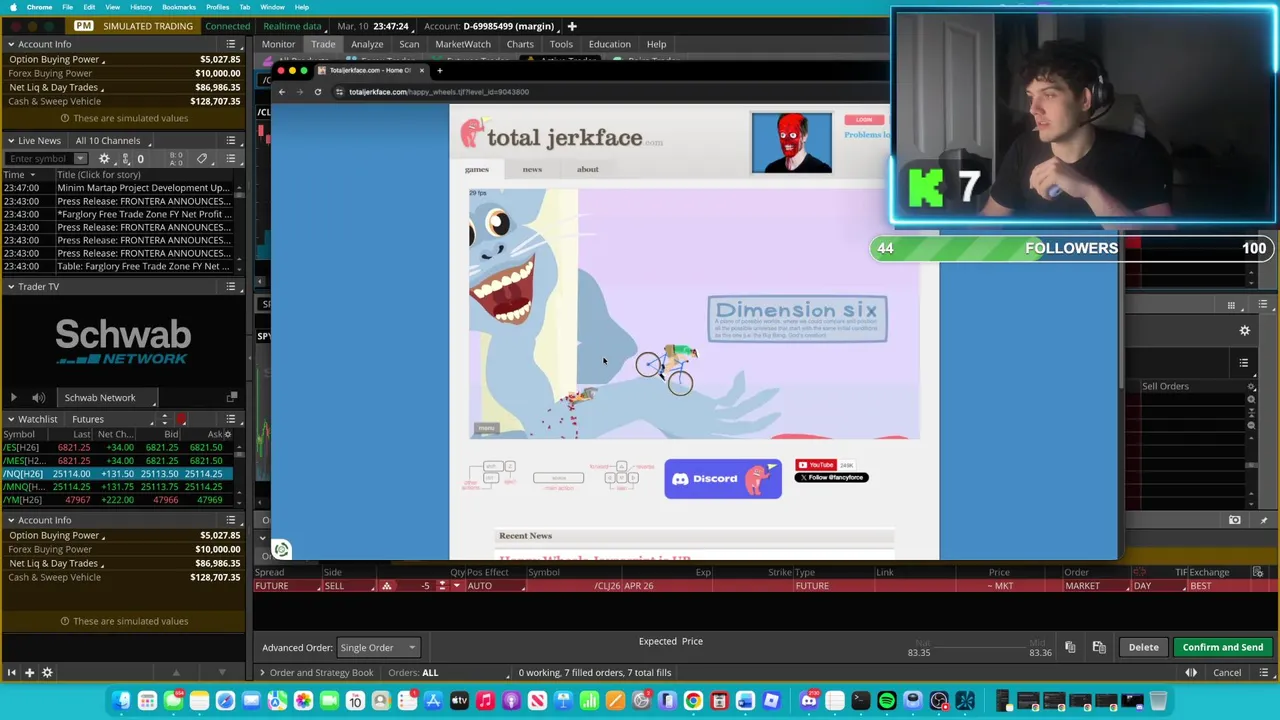
Task: Click the paste order icon beside Delete
Action: (1099, 647)
